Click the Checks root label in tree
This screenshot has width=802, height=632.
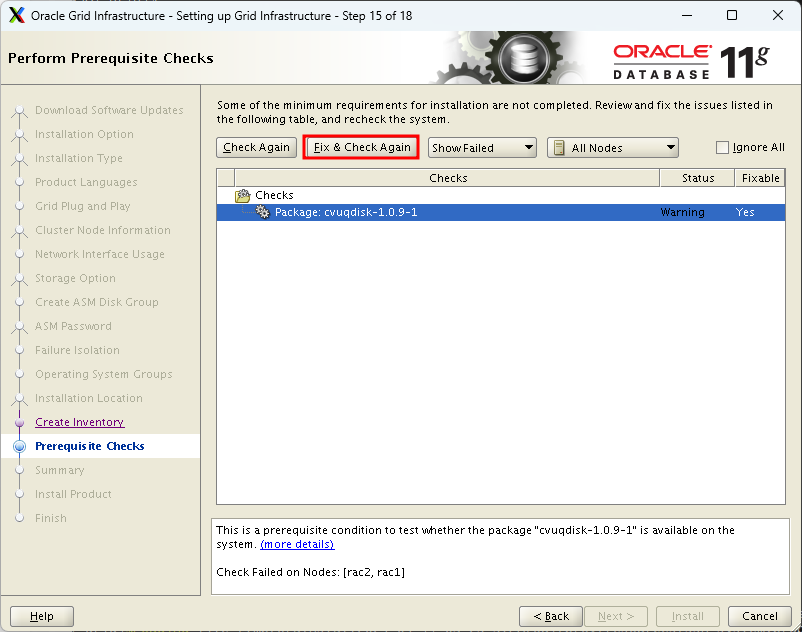coord(274,195)
